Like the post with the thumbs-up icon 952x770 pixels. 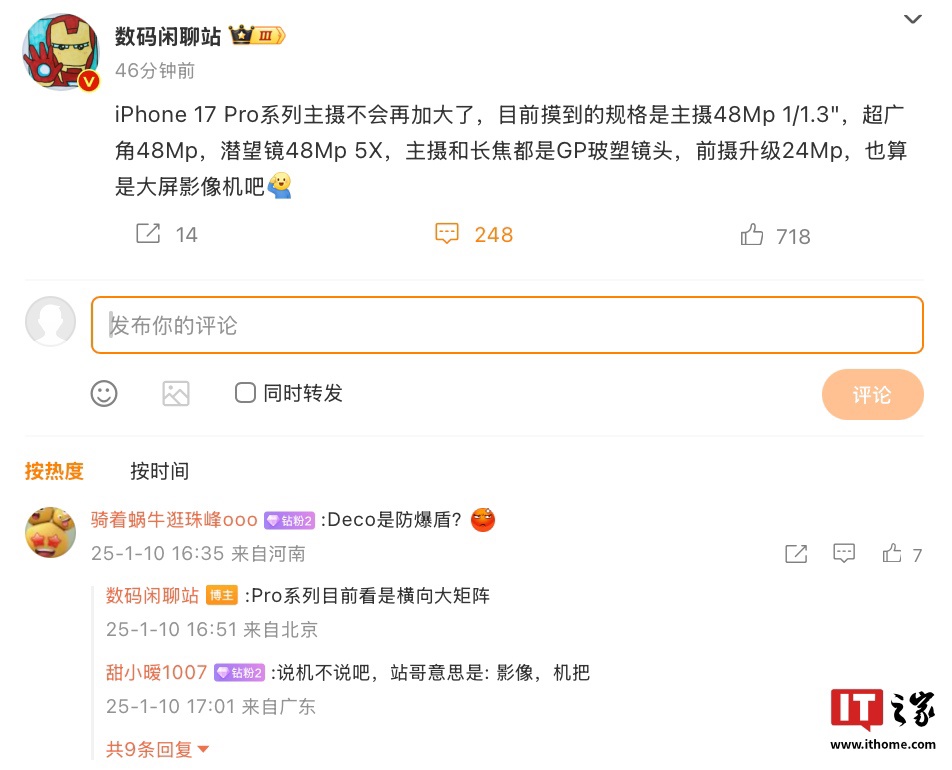pyautogui.click(x=752, y=234)
